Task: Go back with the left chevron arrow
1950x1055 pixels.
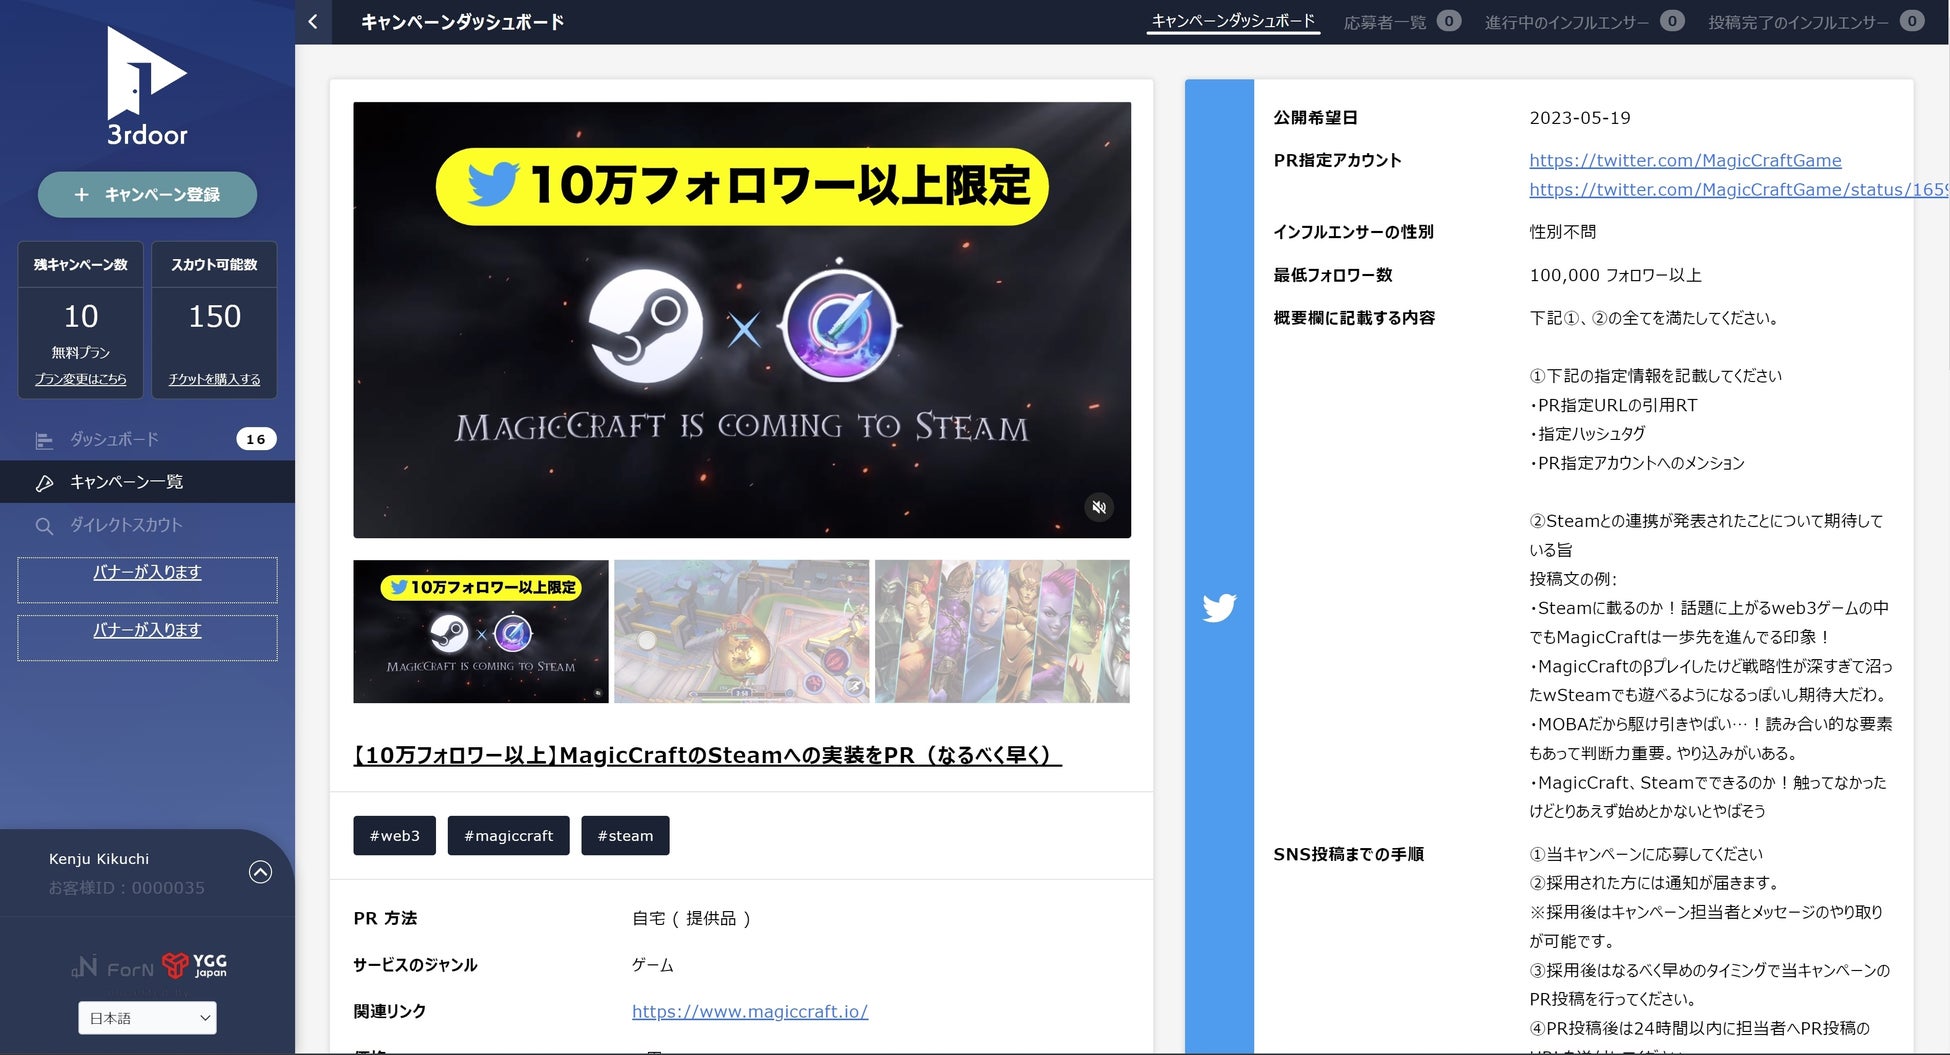Action: click(x=313, y=21)
